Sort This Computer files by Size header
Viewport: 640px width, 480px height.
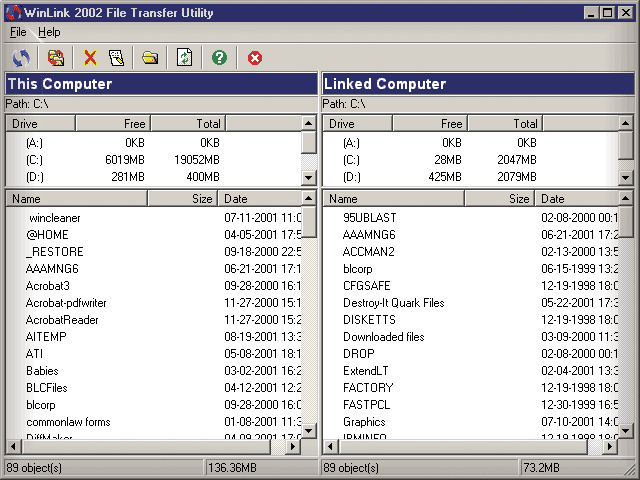point(182,199)
